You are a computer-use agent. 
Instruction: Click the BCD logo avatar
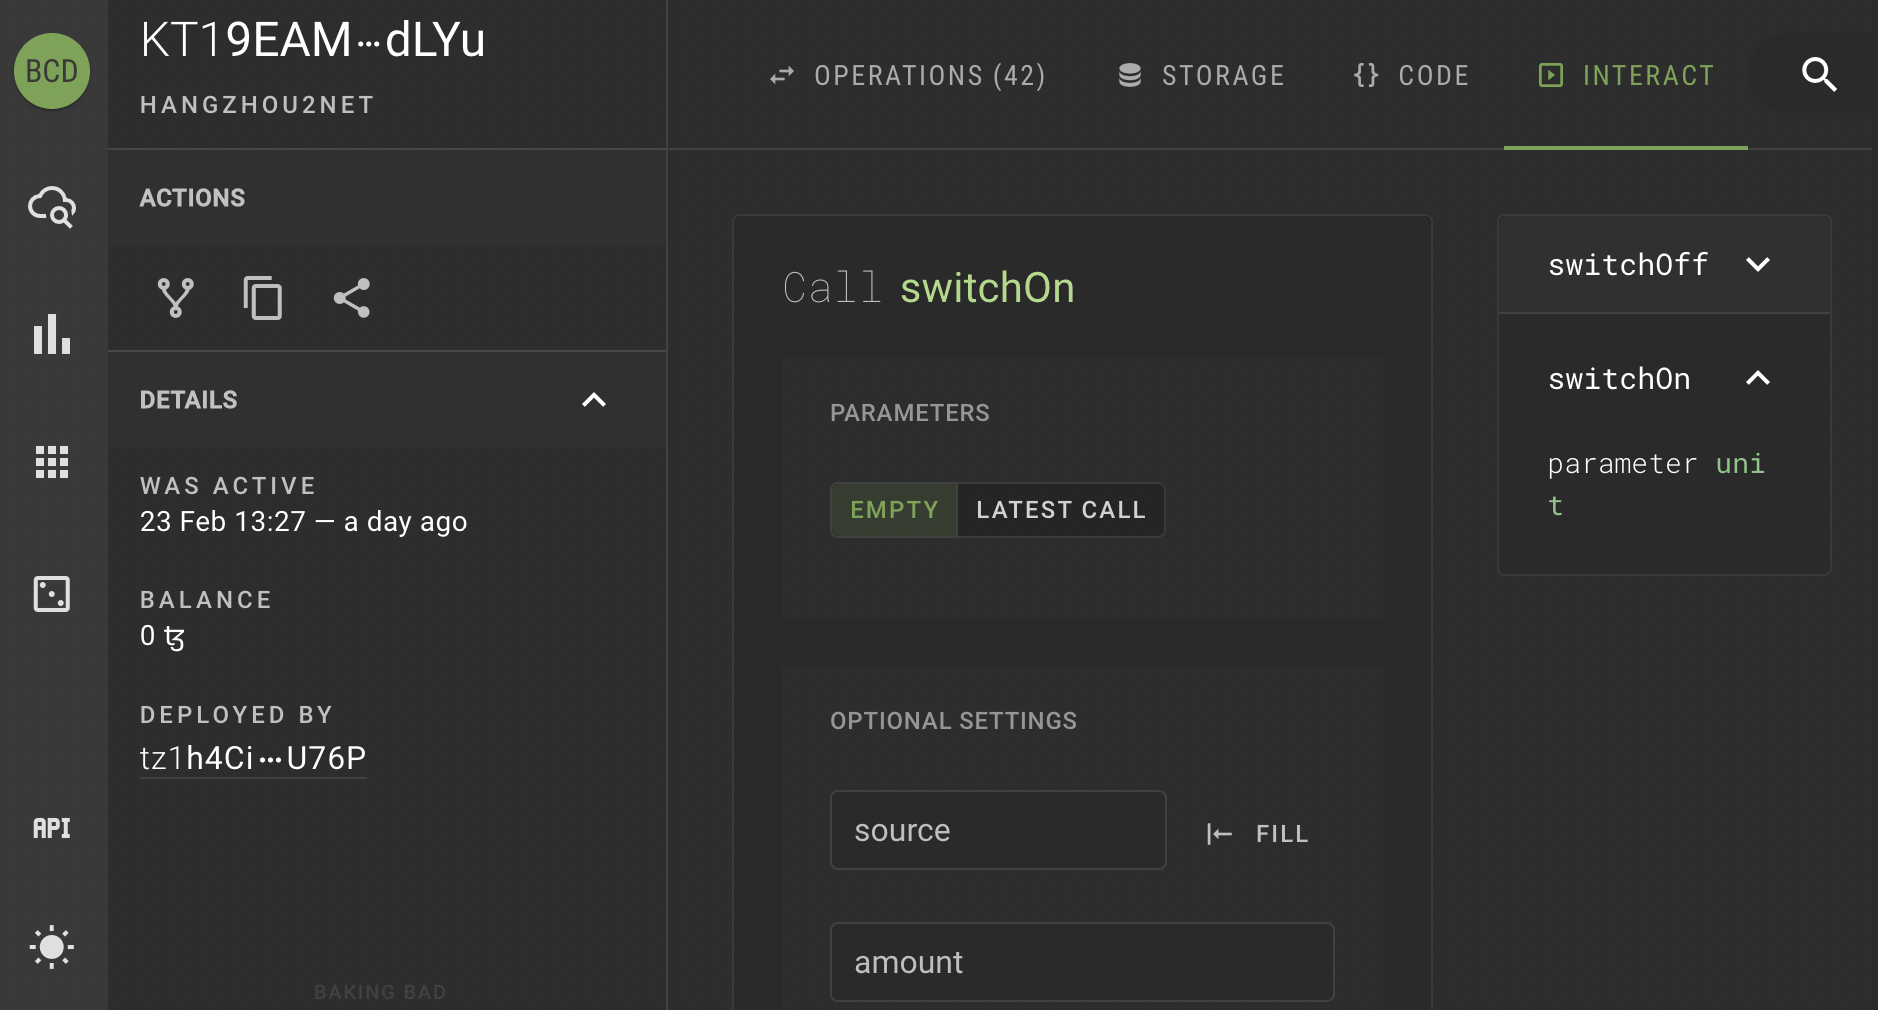(x=52, y=71)
